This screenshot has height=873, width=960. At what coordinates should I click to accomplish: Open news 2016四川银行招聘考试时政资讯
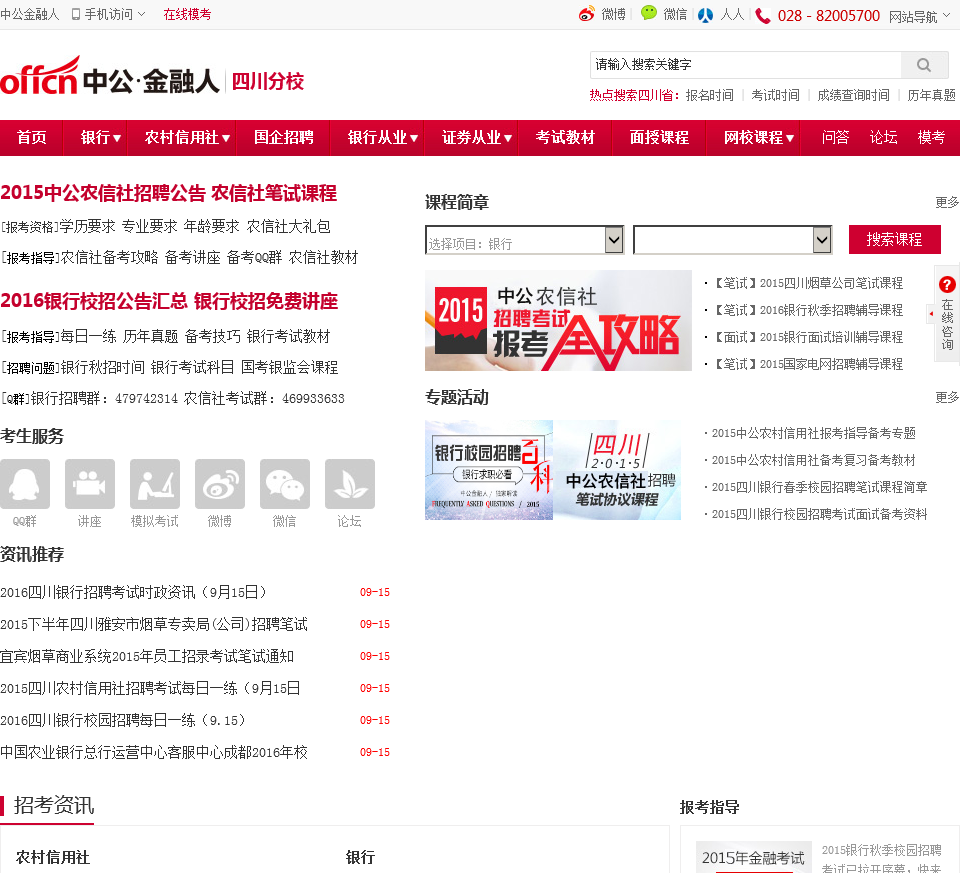coord(134,593)
